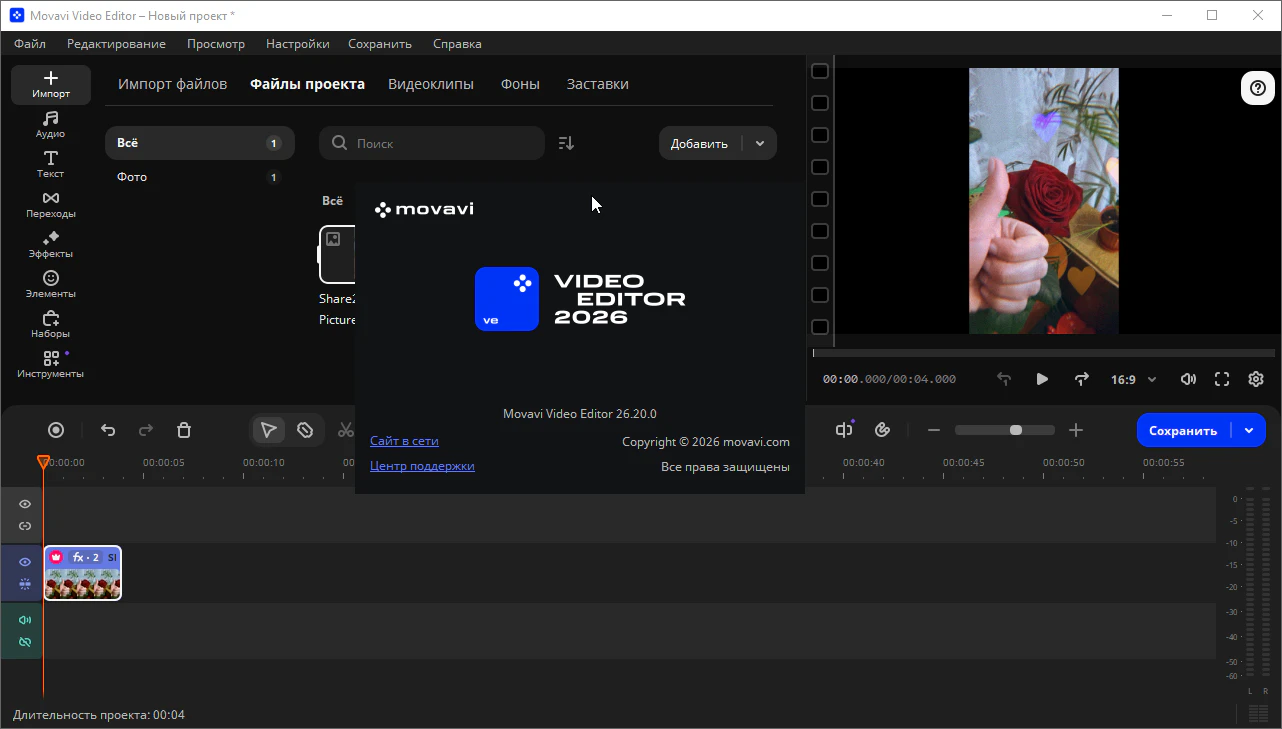Select the clip on the video track

(82, 573)
